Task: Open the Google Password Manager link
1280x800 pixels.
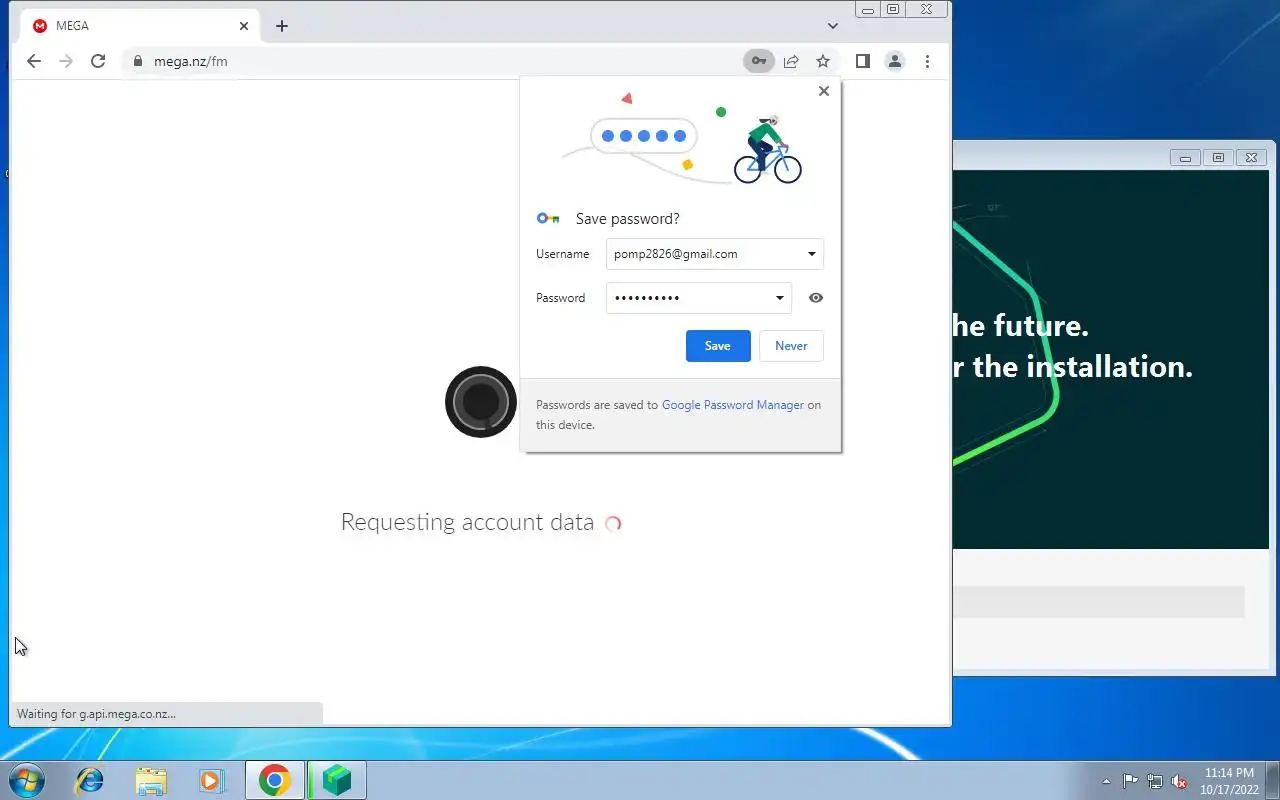Action: 733,405
